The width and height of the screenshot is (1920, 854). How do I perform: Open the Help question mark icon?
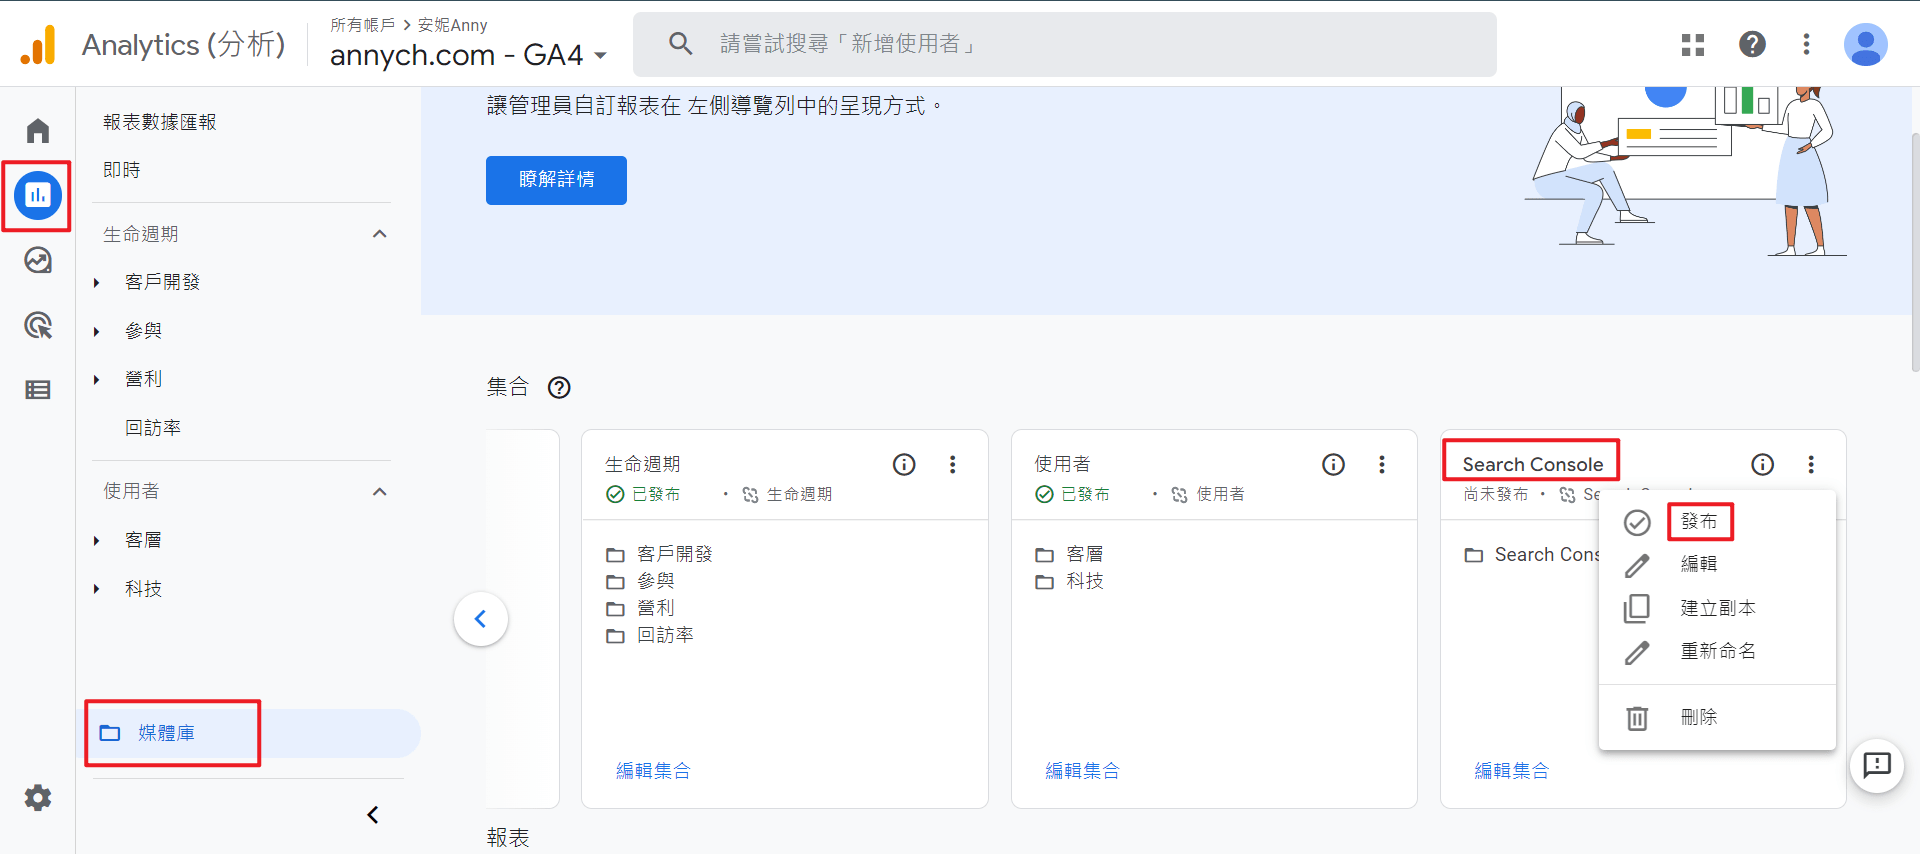pos(1752,44)
